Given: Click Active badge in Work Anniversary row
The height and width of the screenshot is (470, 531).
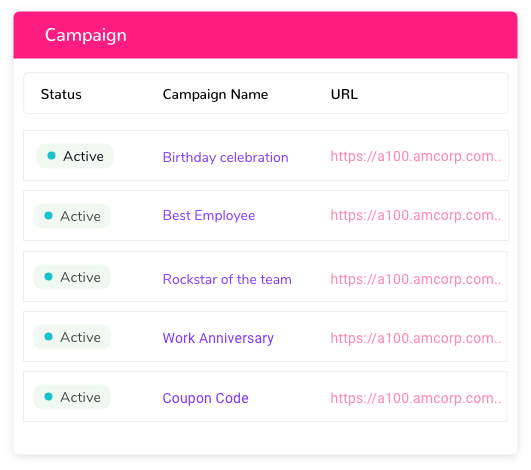Looking at the screenshot, I should click(72, 337).
